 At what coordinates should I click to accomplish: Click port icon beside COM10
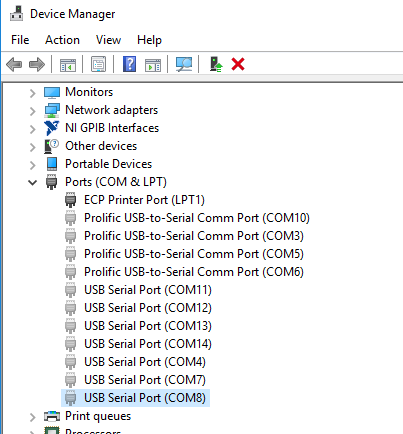coord(70,218)
